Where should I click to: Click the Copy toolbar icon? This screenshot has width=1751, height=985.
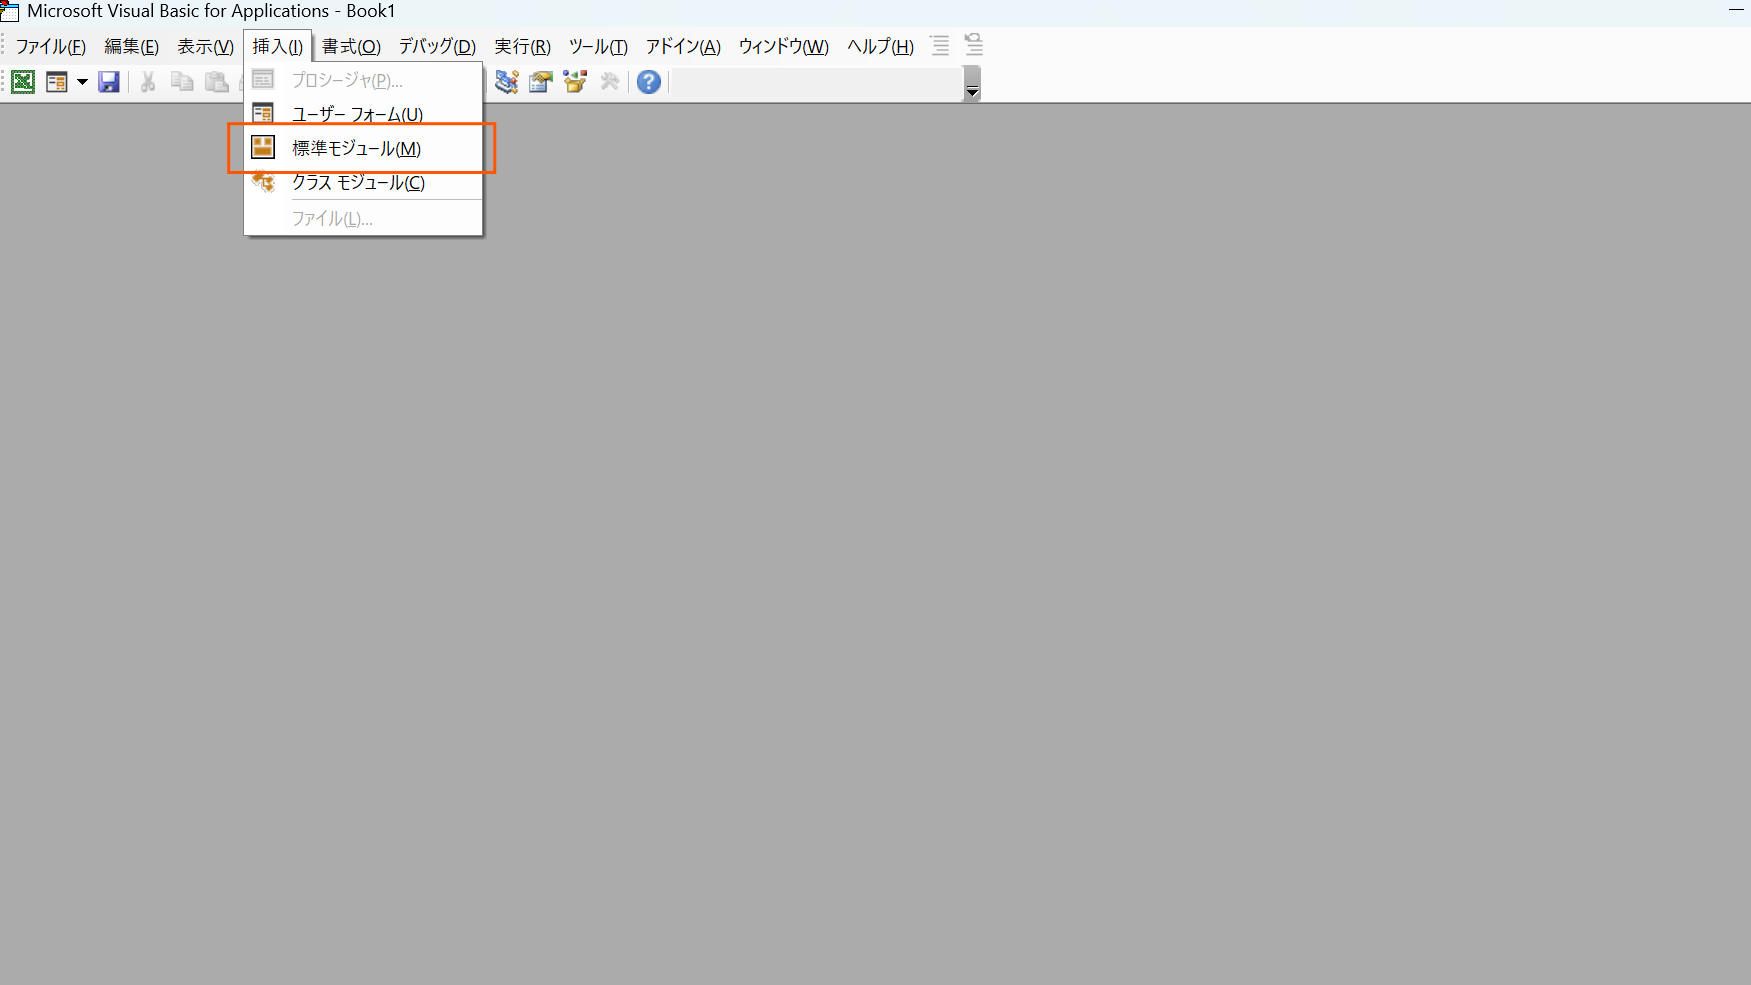[182, 82]
